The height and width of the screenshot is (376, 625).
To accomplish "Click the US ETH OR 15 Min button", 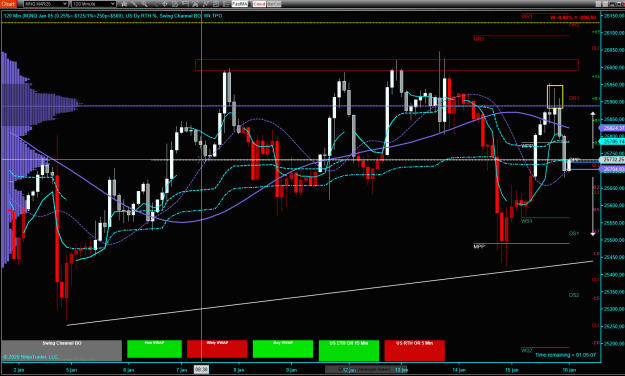I will 349,350.
